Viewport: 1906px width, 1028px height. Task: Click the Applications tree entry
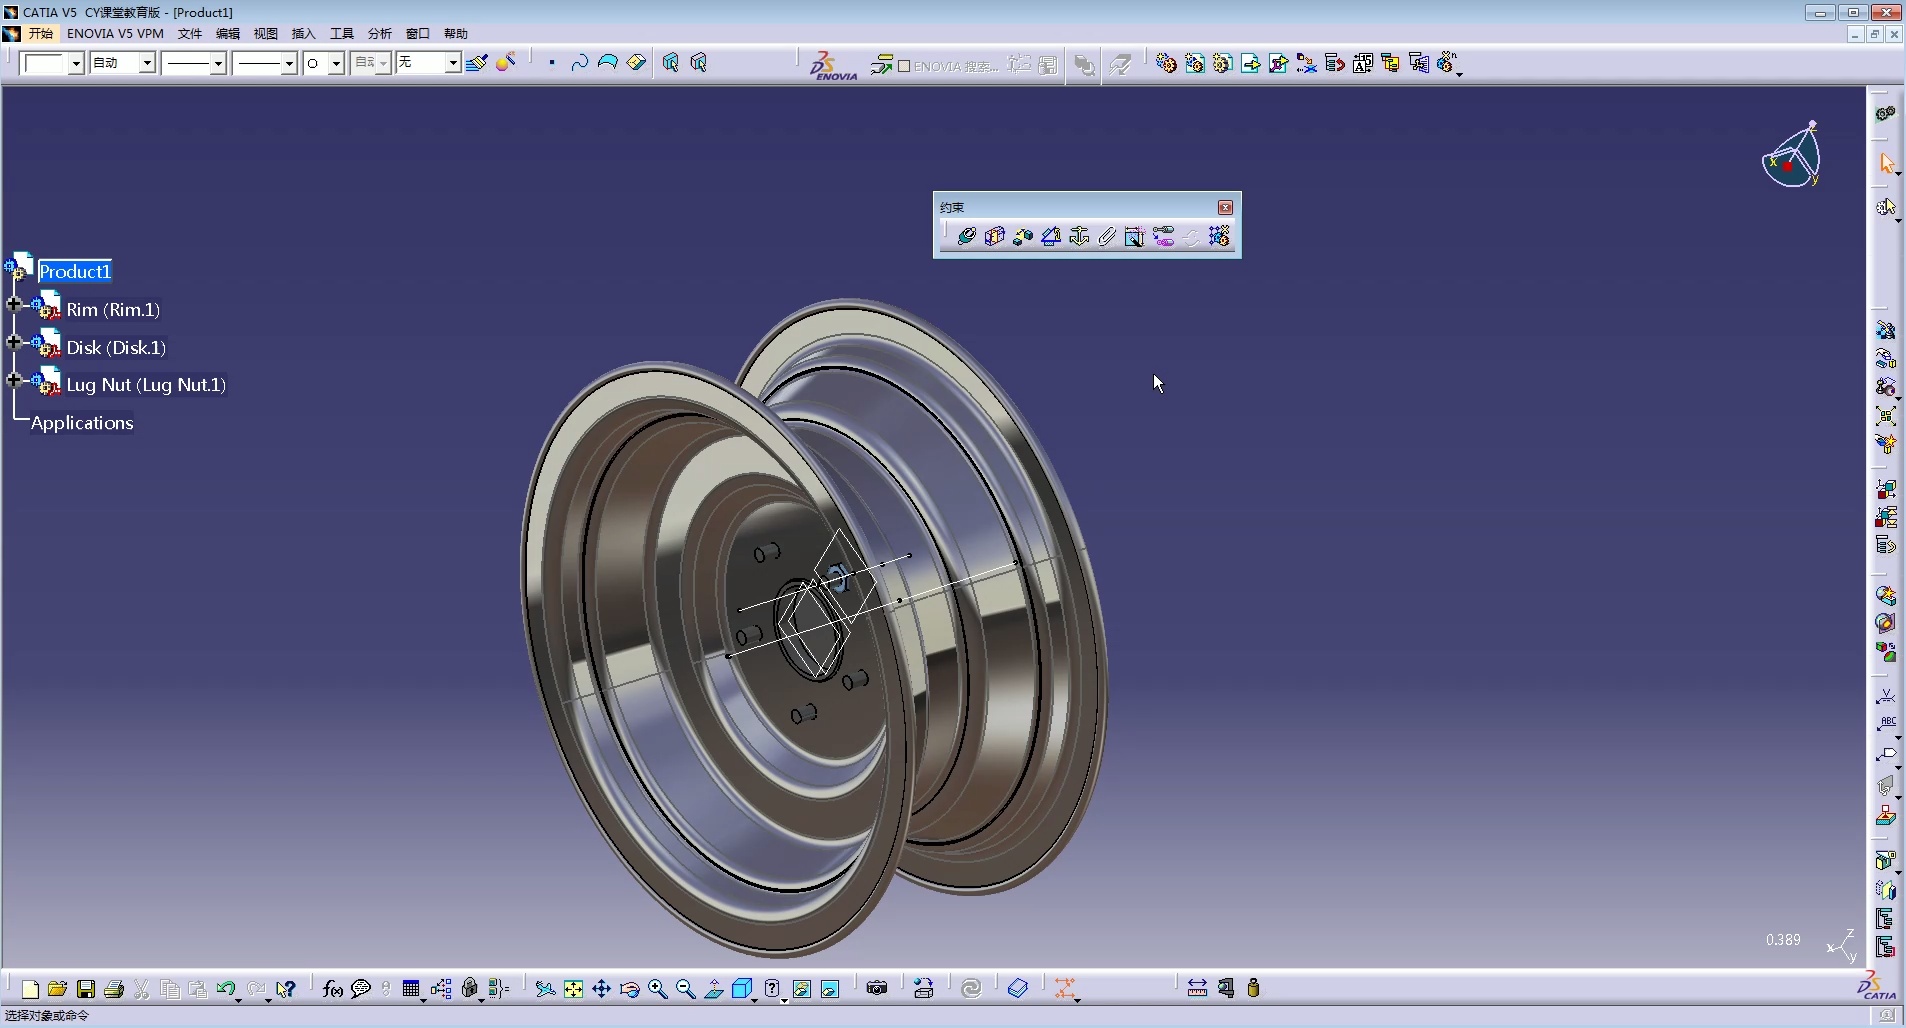tap(82, 423)
